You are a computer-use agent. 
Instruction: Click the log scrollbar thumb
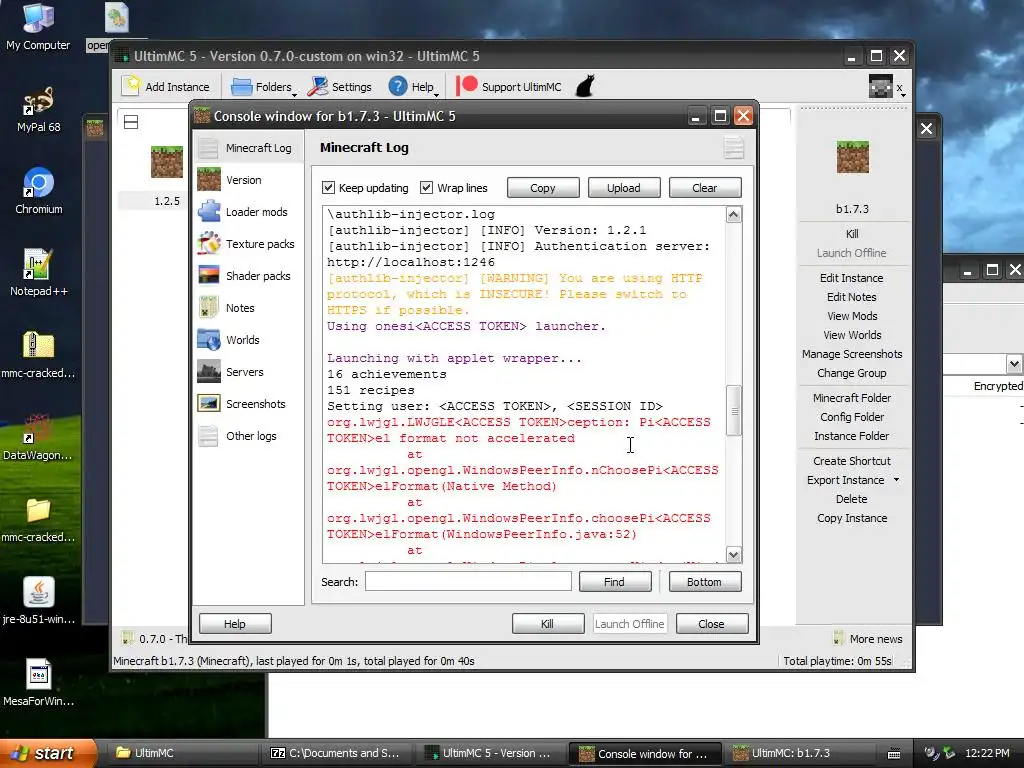[733, 411]
